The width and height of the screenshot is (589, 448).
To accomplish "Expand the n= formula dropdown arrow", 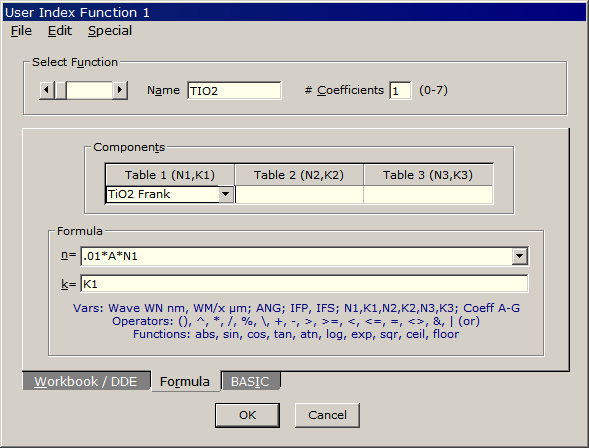I will click(x=520, y=256).
